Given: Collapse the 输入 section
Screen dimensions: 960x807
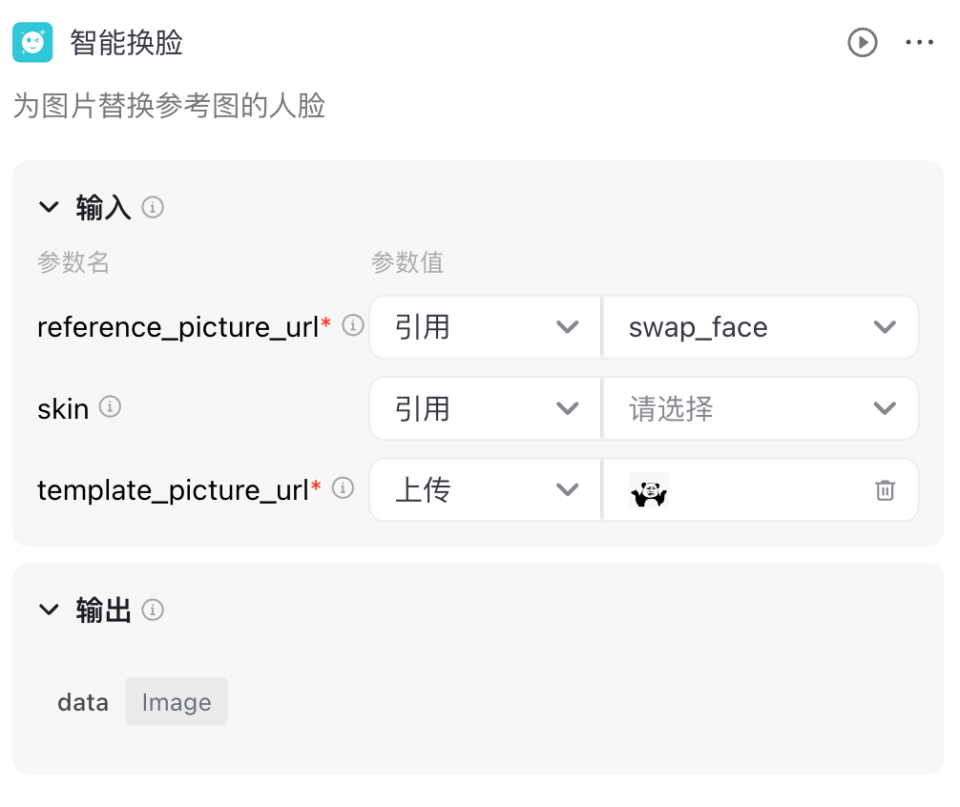Looking at the screenshot, I should click(x=48, y=206).
